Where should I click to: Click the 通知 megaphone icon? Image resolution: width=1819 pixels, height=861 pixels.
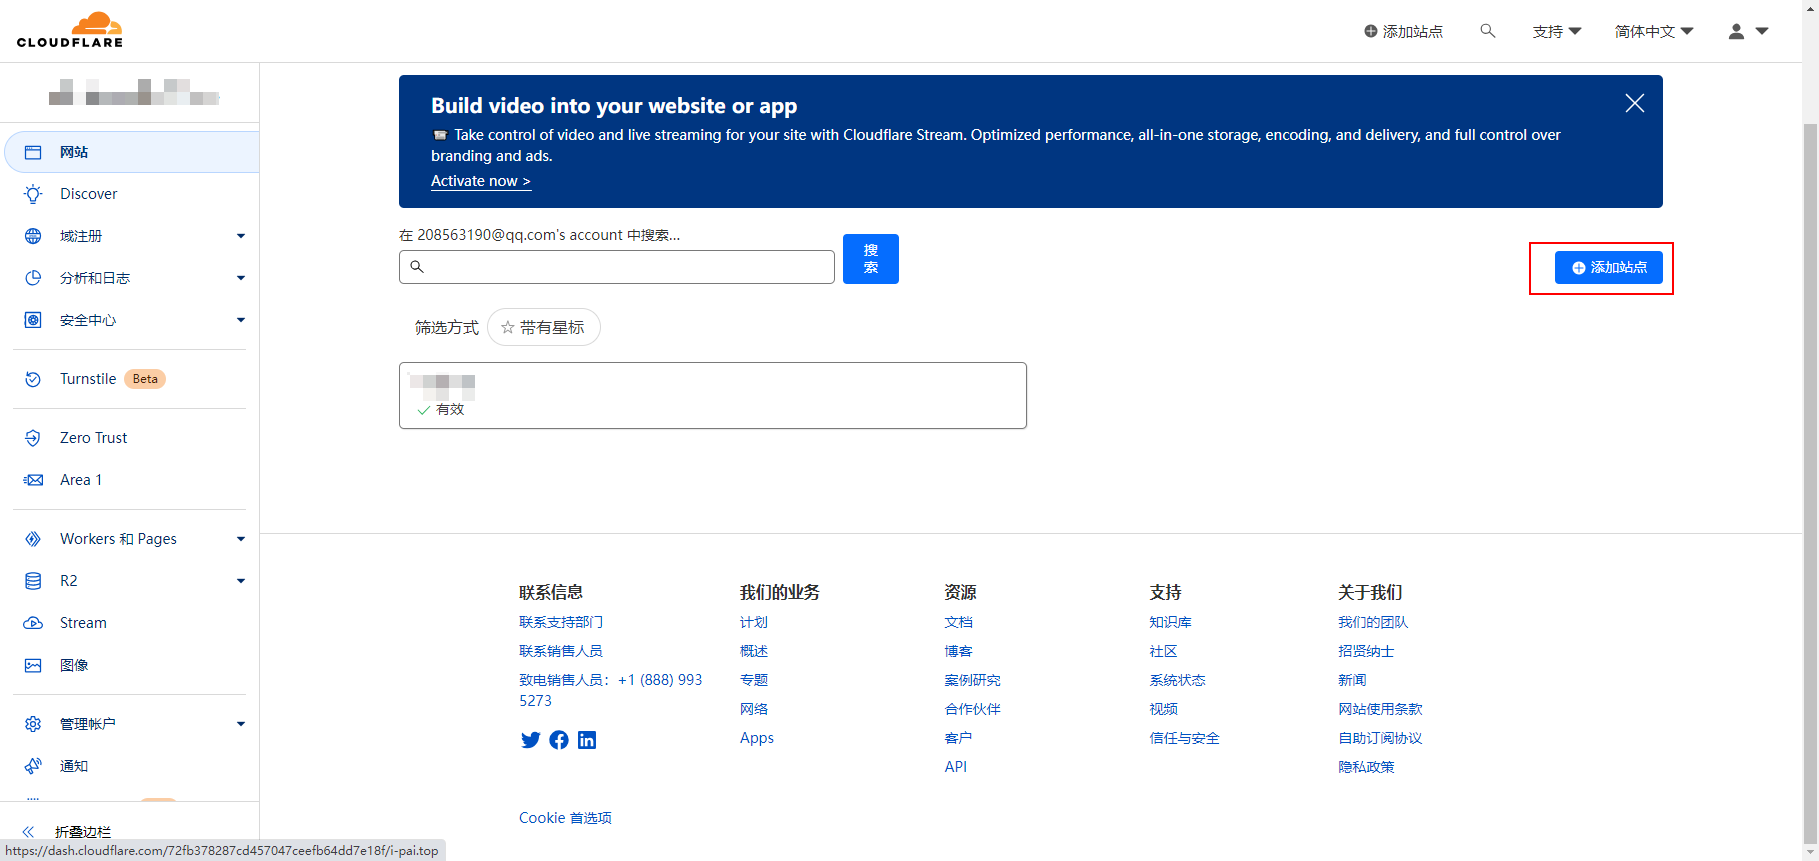click(33, 766)
